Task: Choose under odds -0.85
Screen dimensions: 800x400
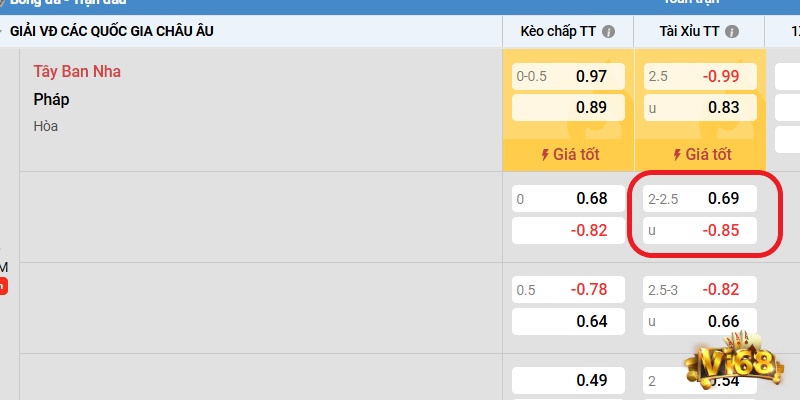Action: [699, 230]
